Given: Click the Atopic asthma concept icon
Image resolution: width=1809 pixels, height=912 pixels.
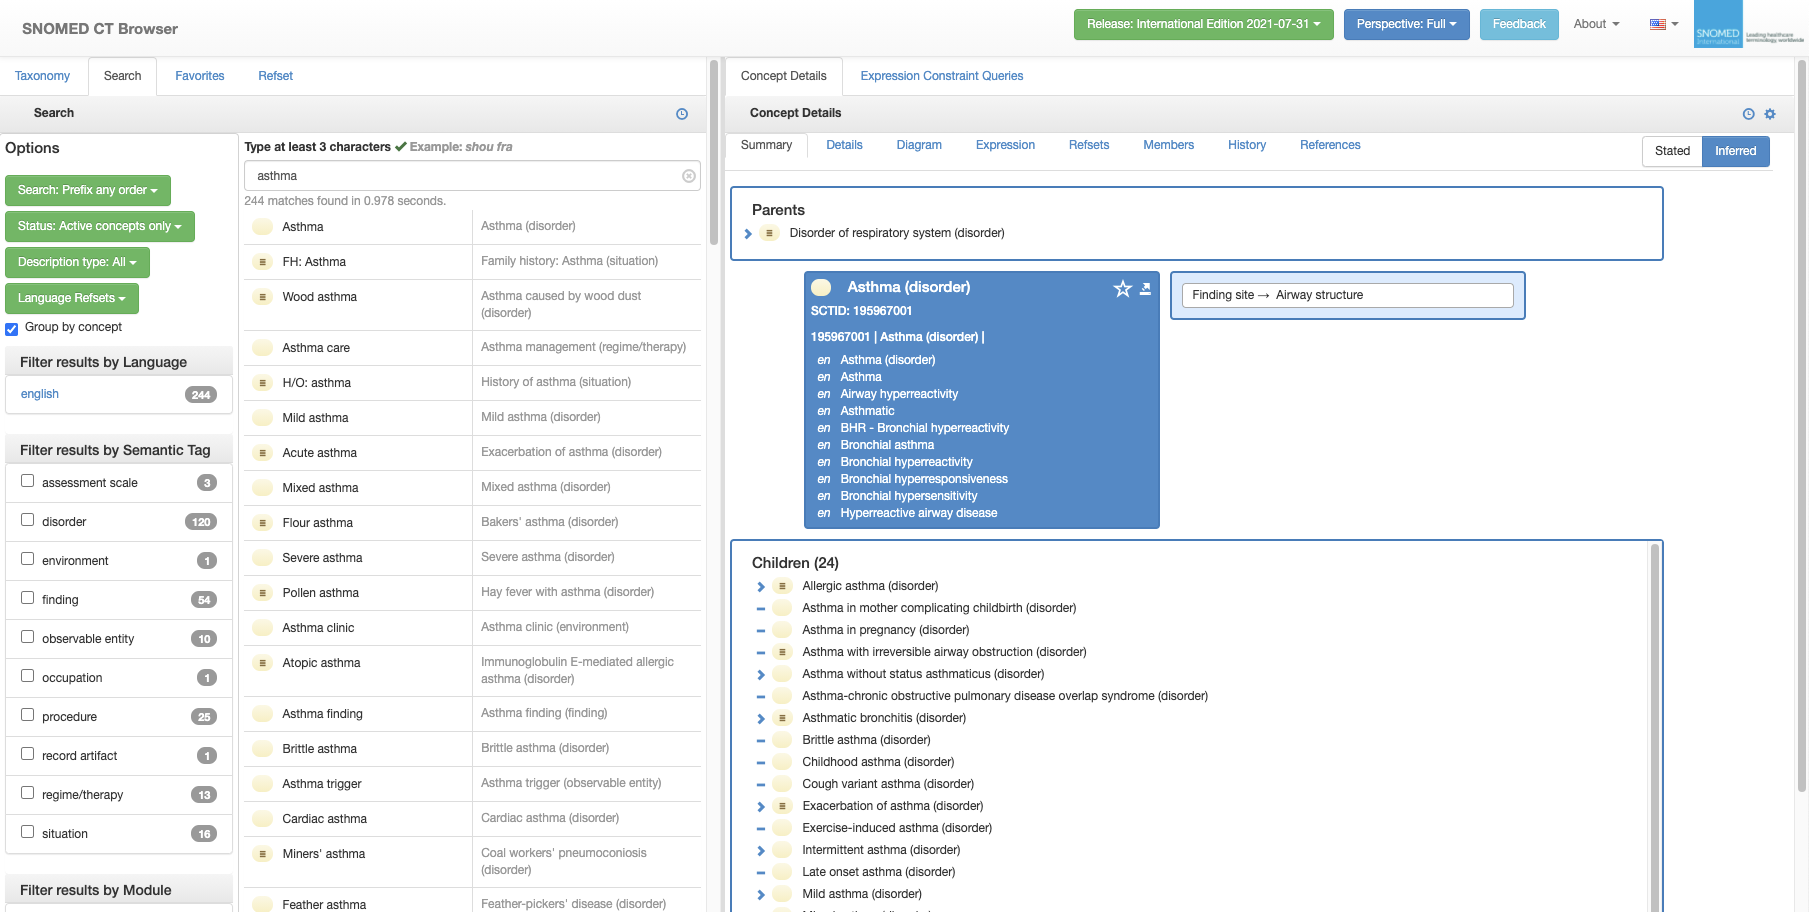Looking at the screenshot, I should tap(263, 663).
